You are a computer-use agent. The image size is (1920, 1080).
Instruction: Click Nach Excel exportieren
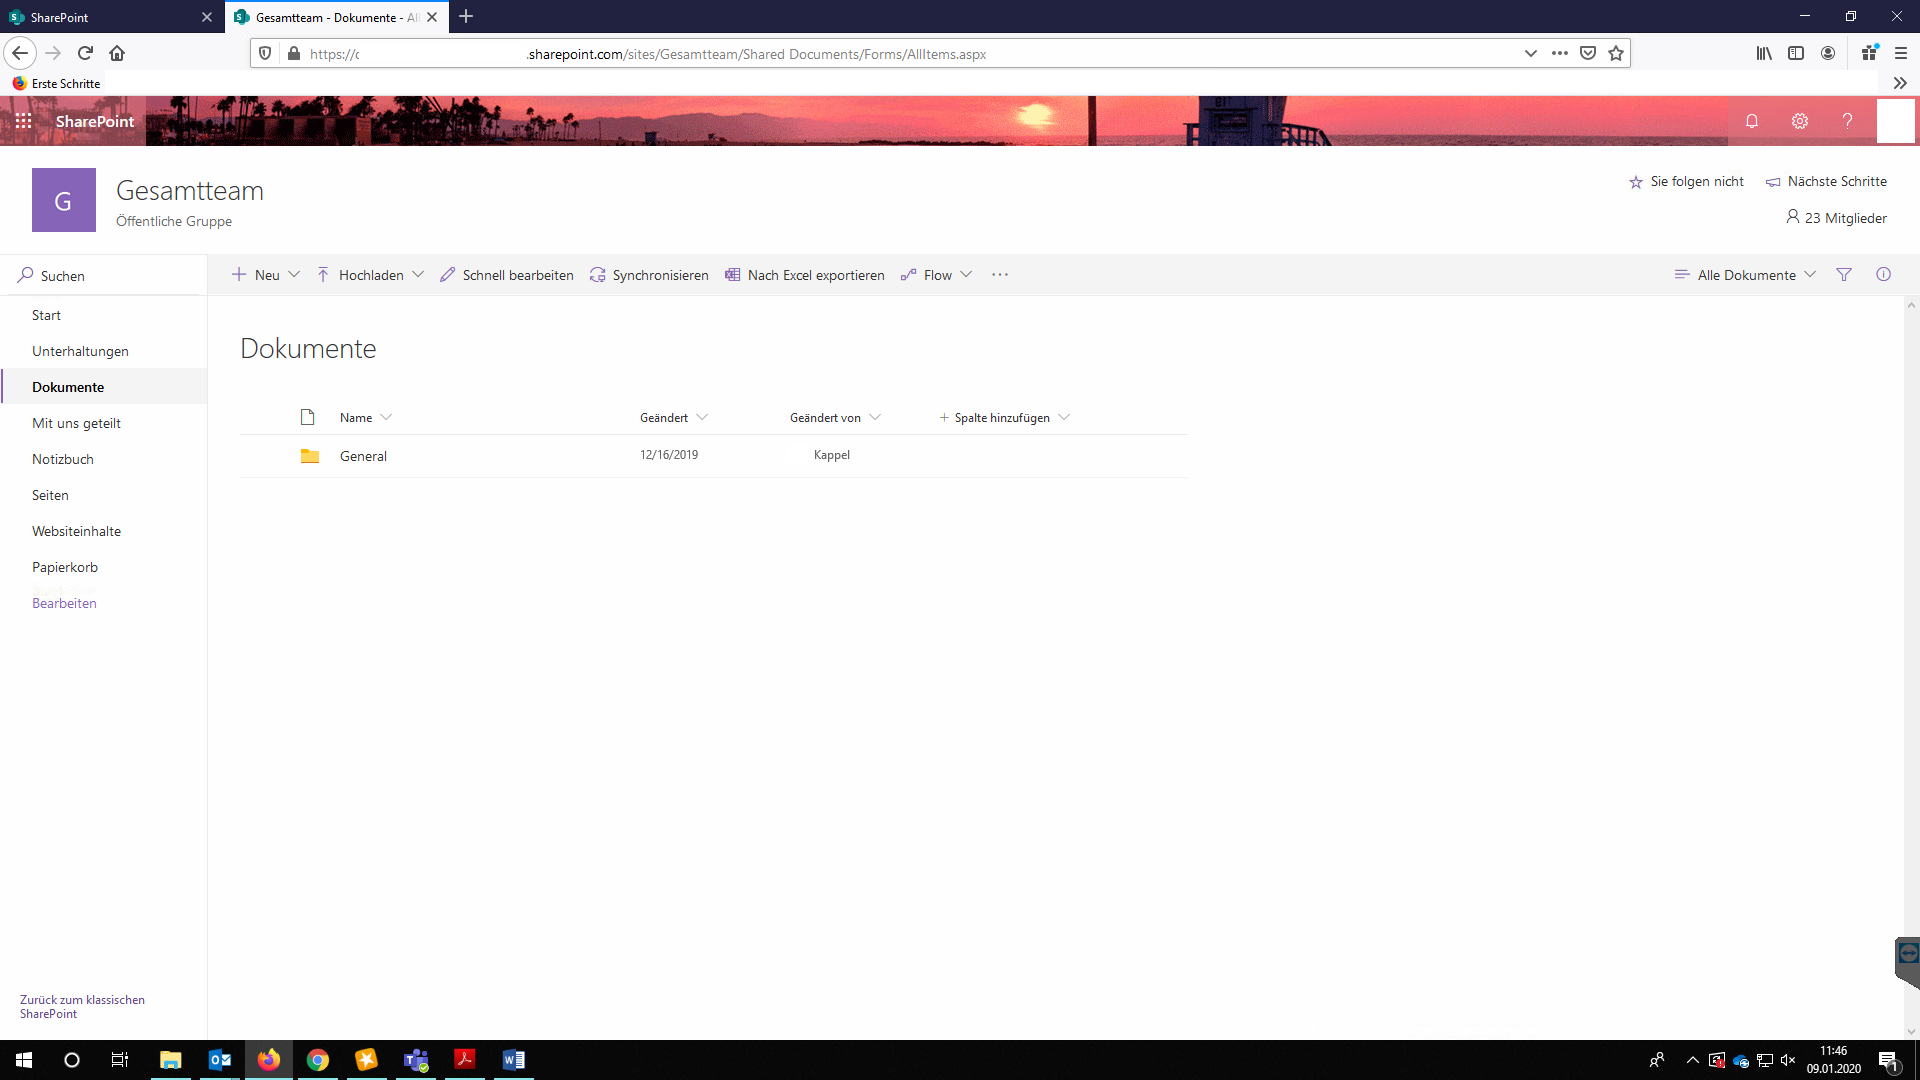[805, 275]
